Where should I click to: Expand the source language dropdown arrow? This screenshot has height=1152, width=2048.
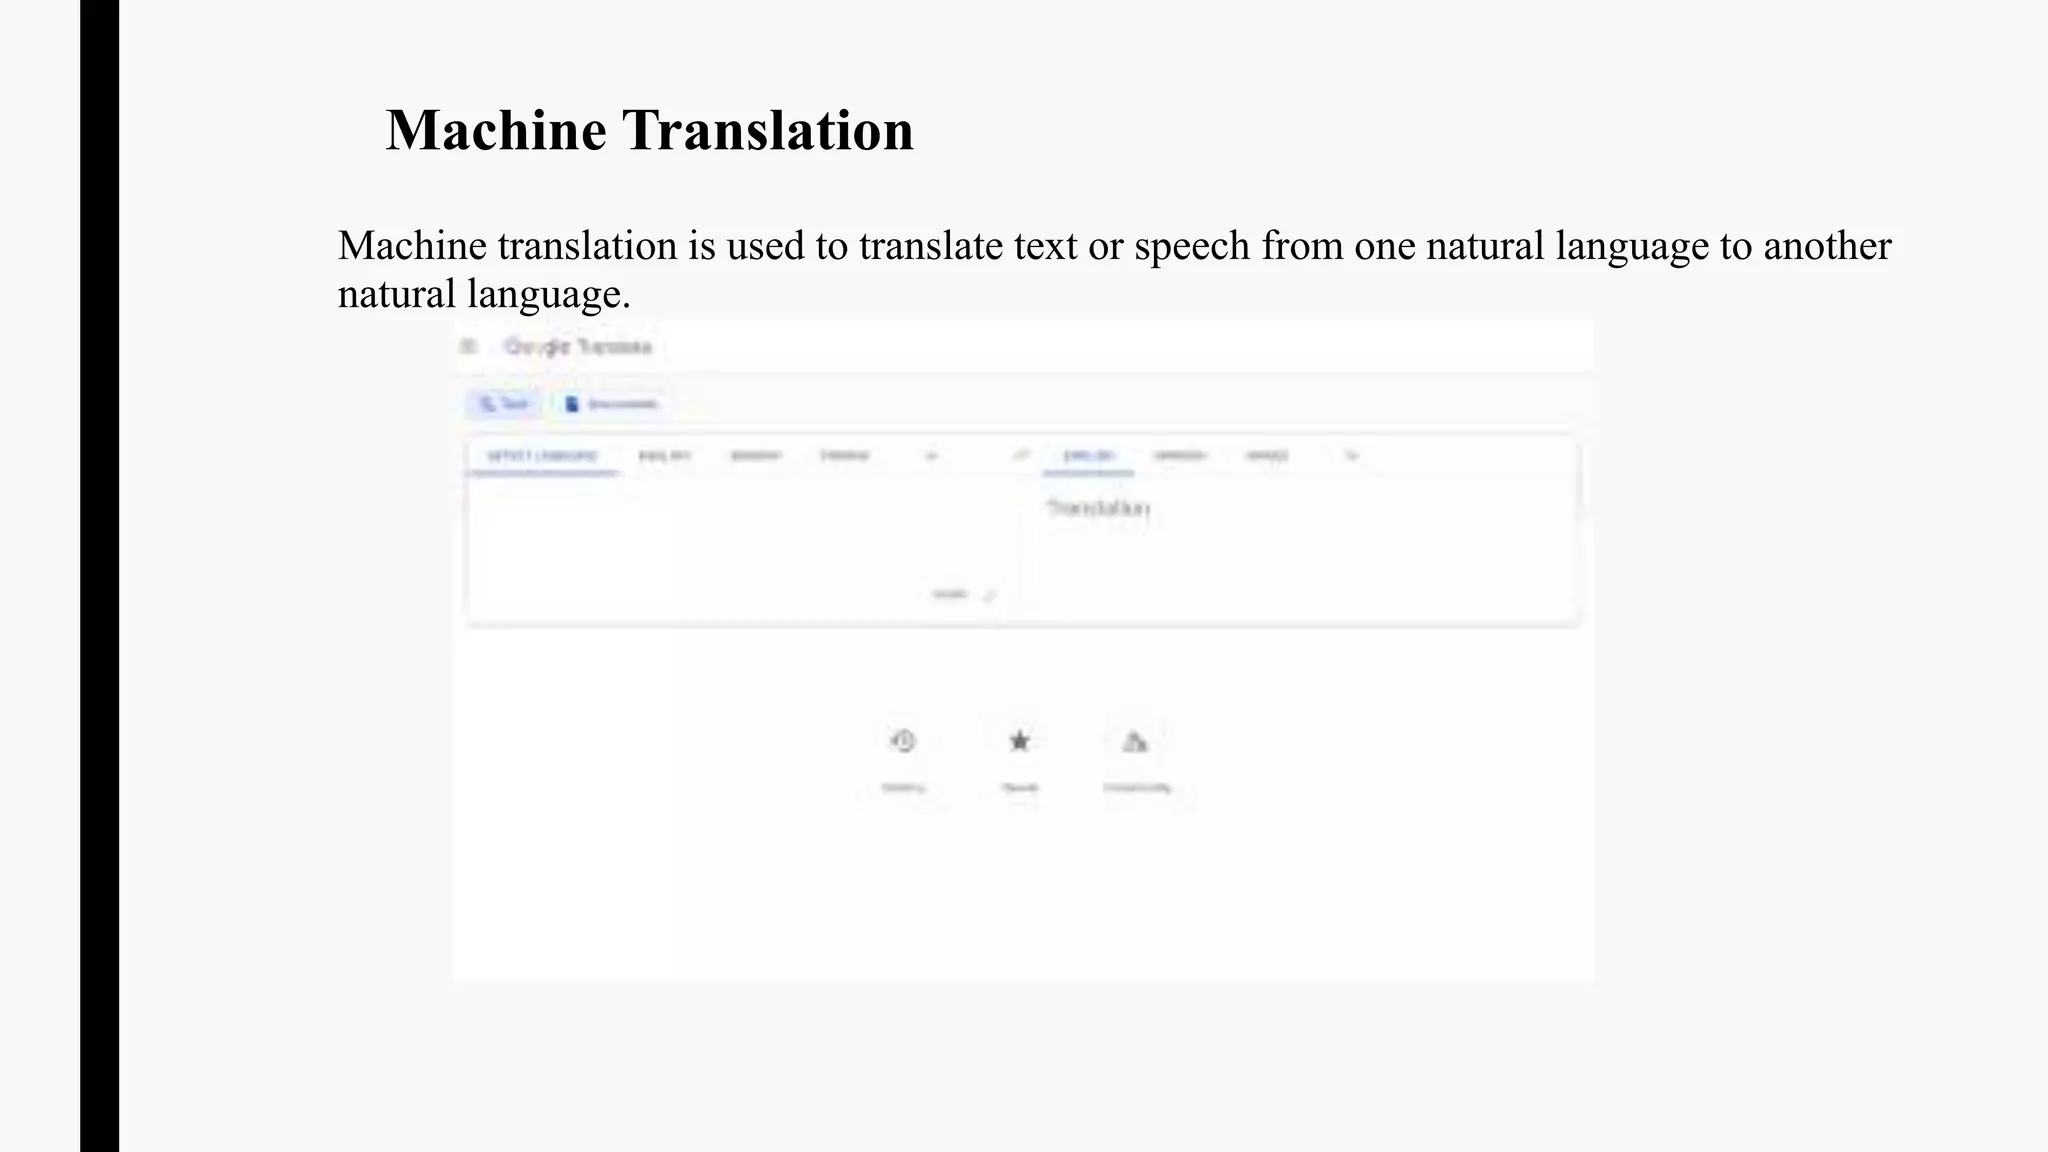931,456
